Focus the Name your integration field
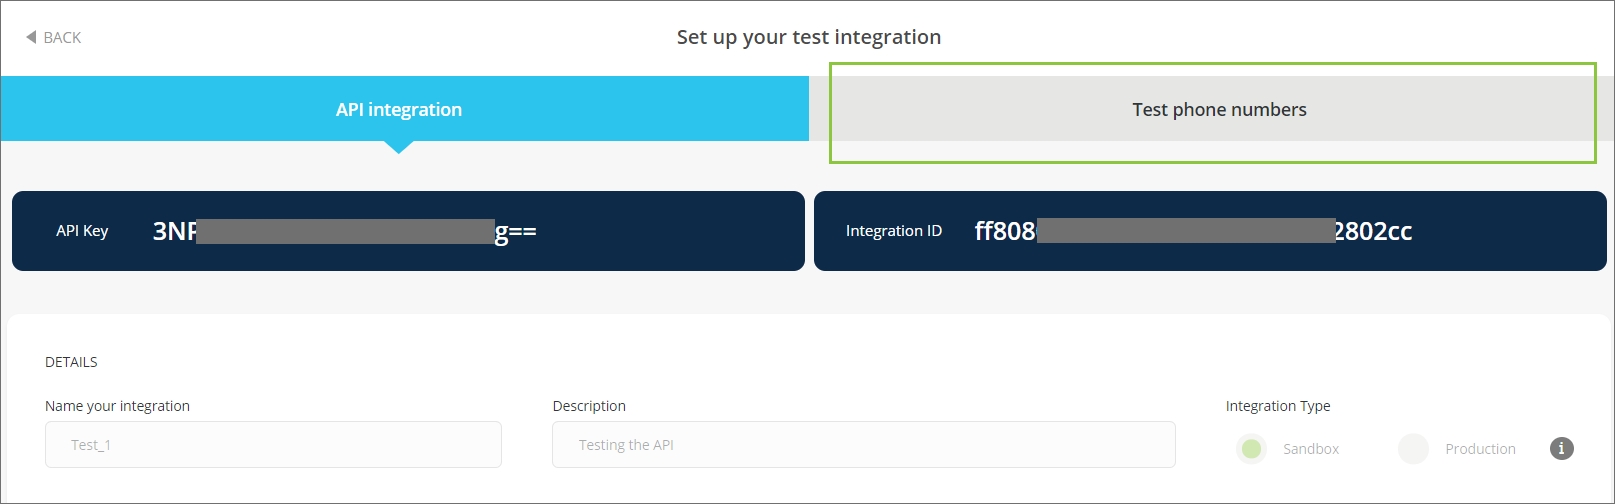 (x=273, y=445)
